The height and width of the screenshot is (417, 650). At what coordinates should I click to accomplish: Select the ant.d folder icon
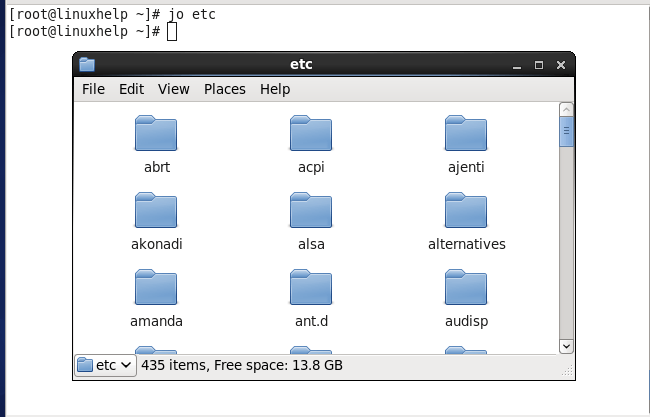tap(311, 287)
